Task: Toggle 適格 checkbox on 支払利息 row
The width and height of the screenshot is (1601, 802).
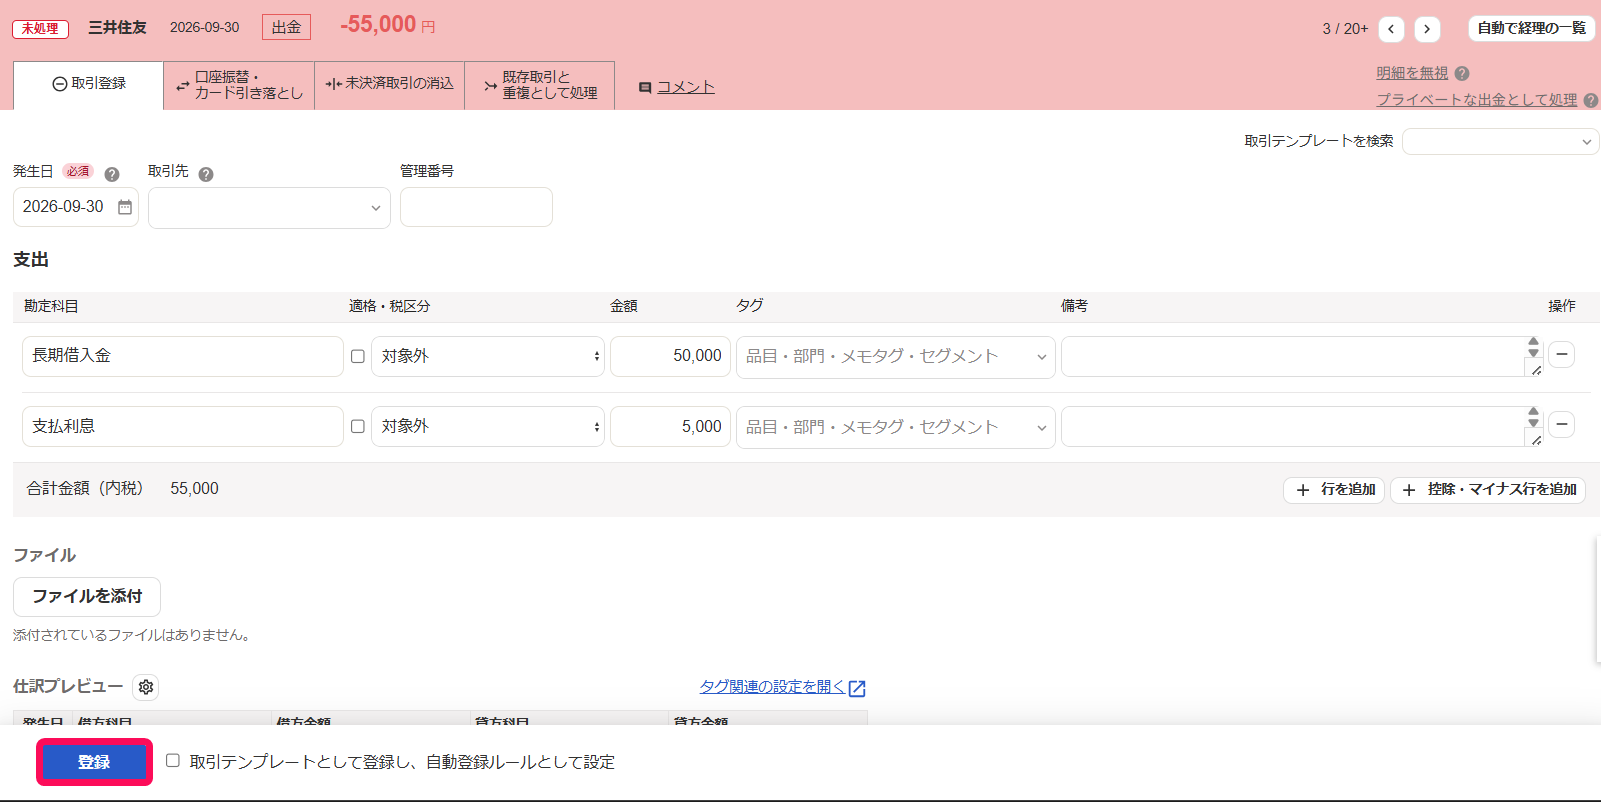Action: click(357, 426)
